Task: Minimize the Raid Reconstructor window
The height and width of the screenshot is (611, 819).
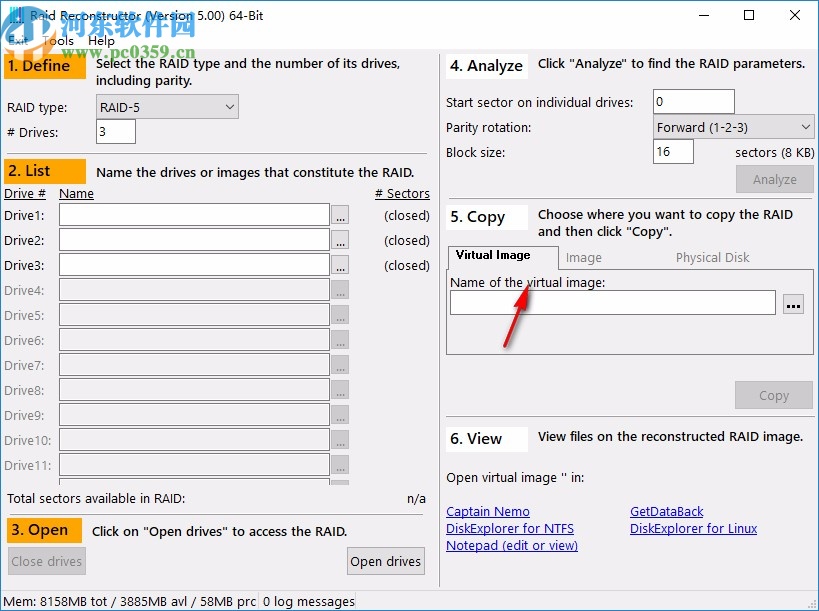Action: click(704, 15)
